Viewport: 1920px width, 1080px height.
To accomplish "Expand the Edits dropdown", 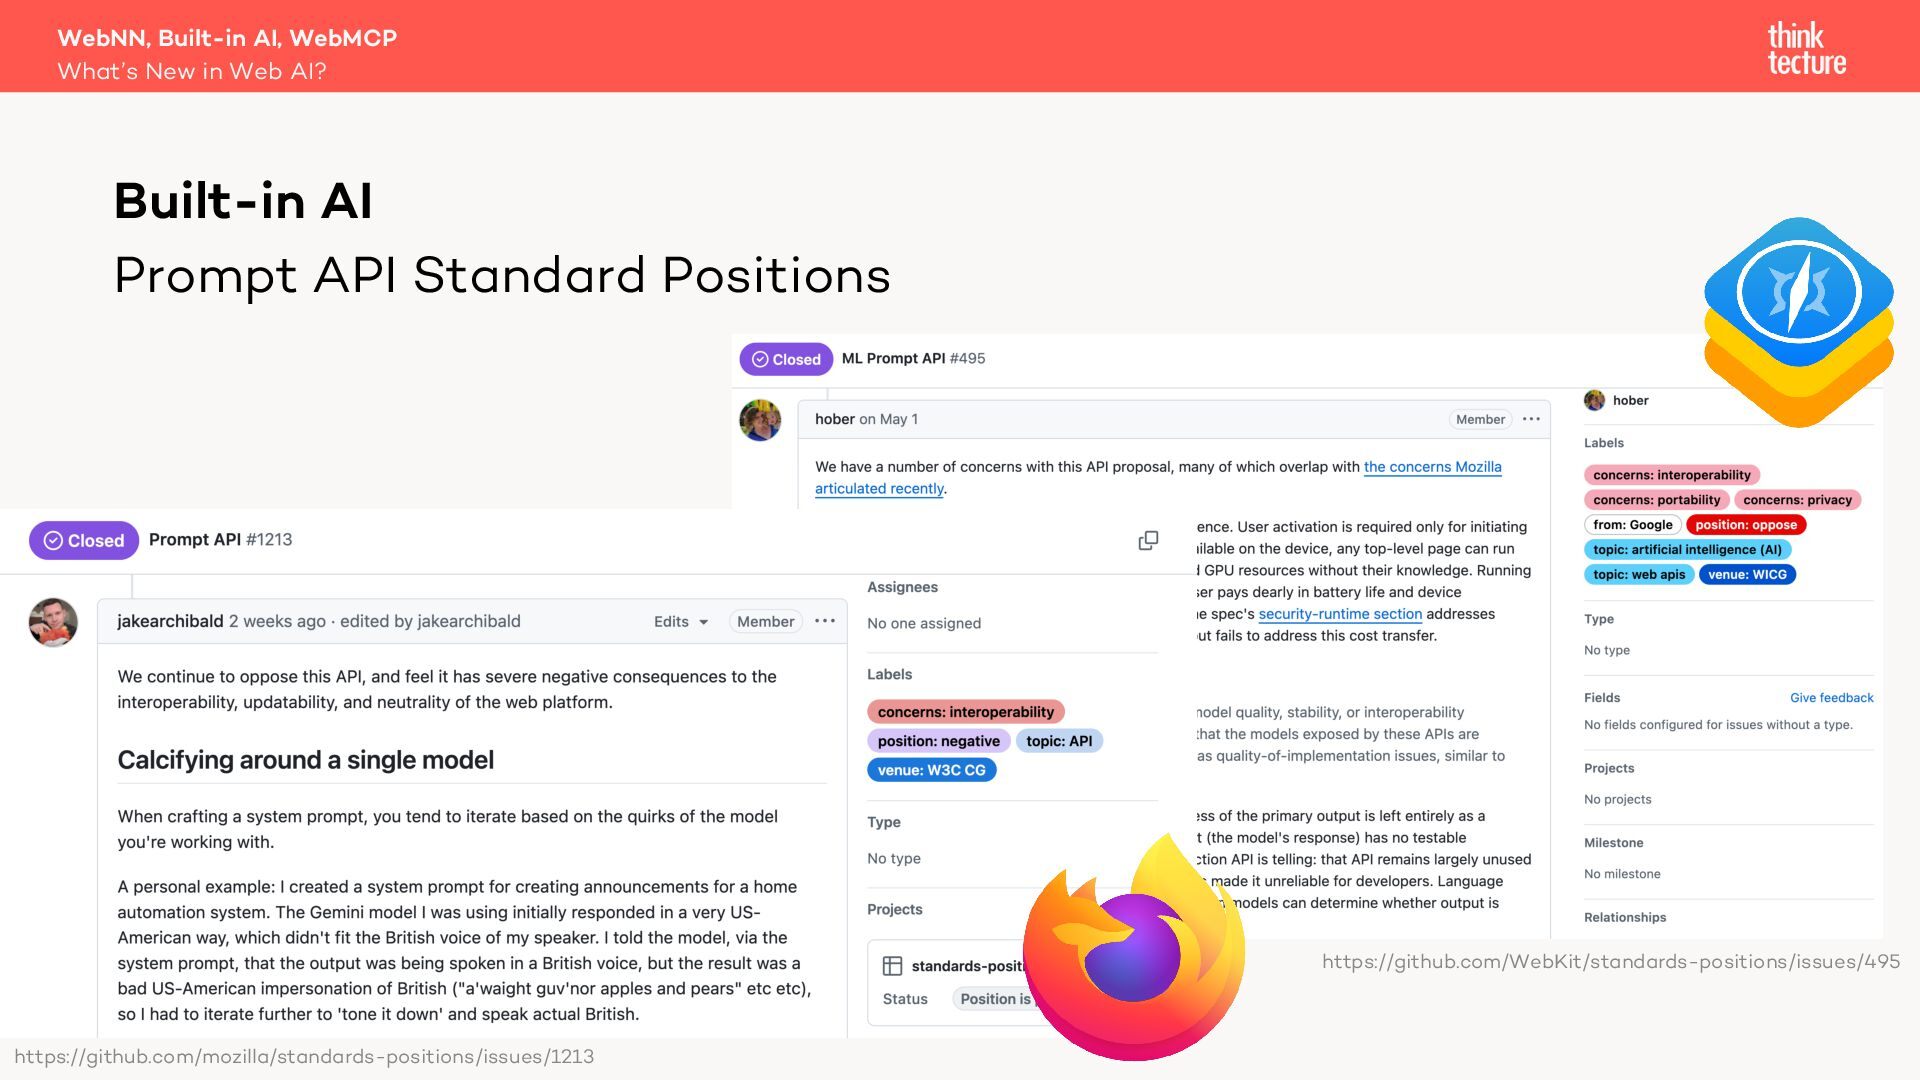I will [681, 621].
